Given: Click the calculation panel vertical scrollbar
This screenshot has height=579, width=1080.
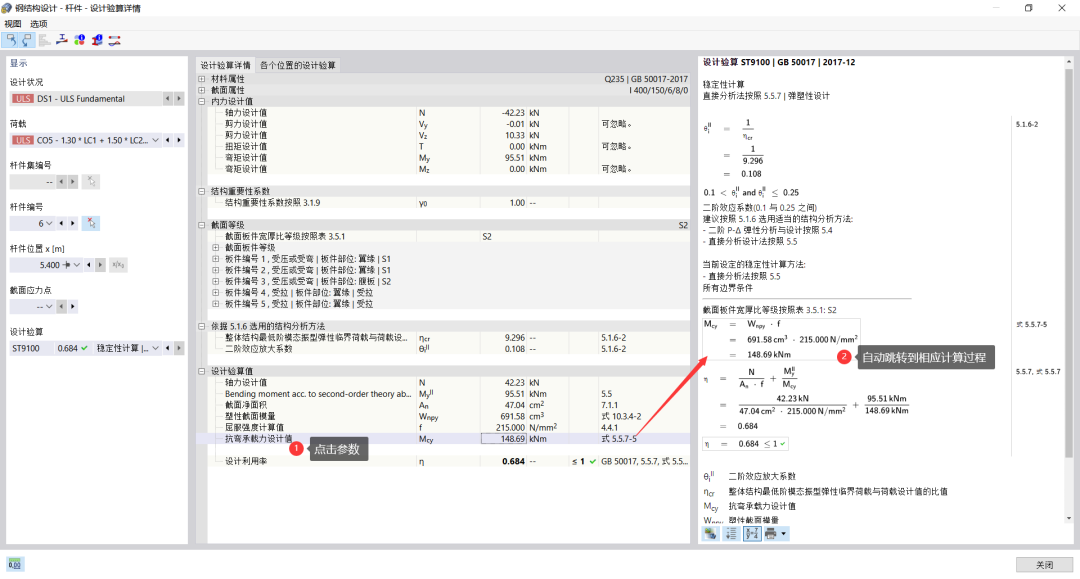Looking at the screenshot, I should [1068, 289].
